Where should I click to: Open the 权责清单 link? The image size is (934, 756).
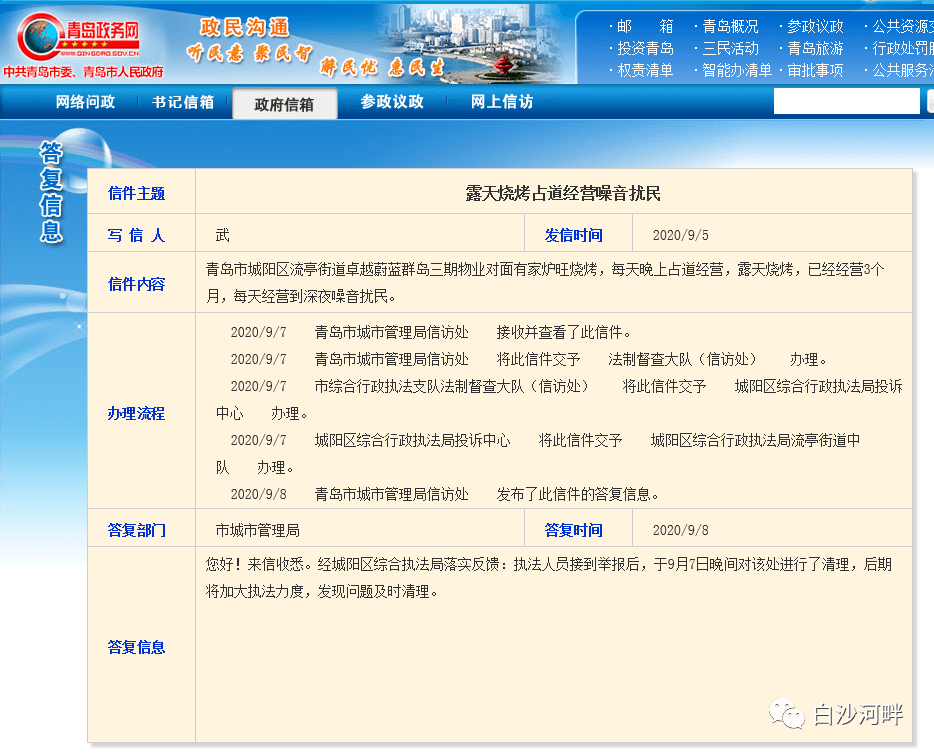tap(645, 70)
